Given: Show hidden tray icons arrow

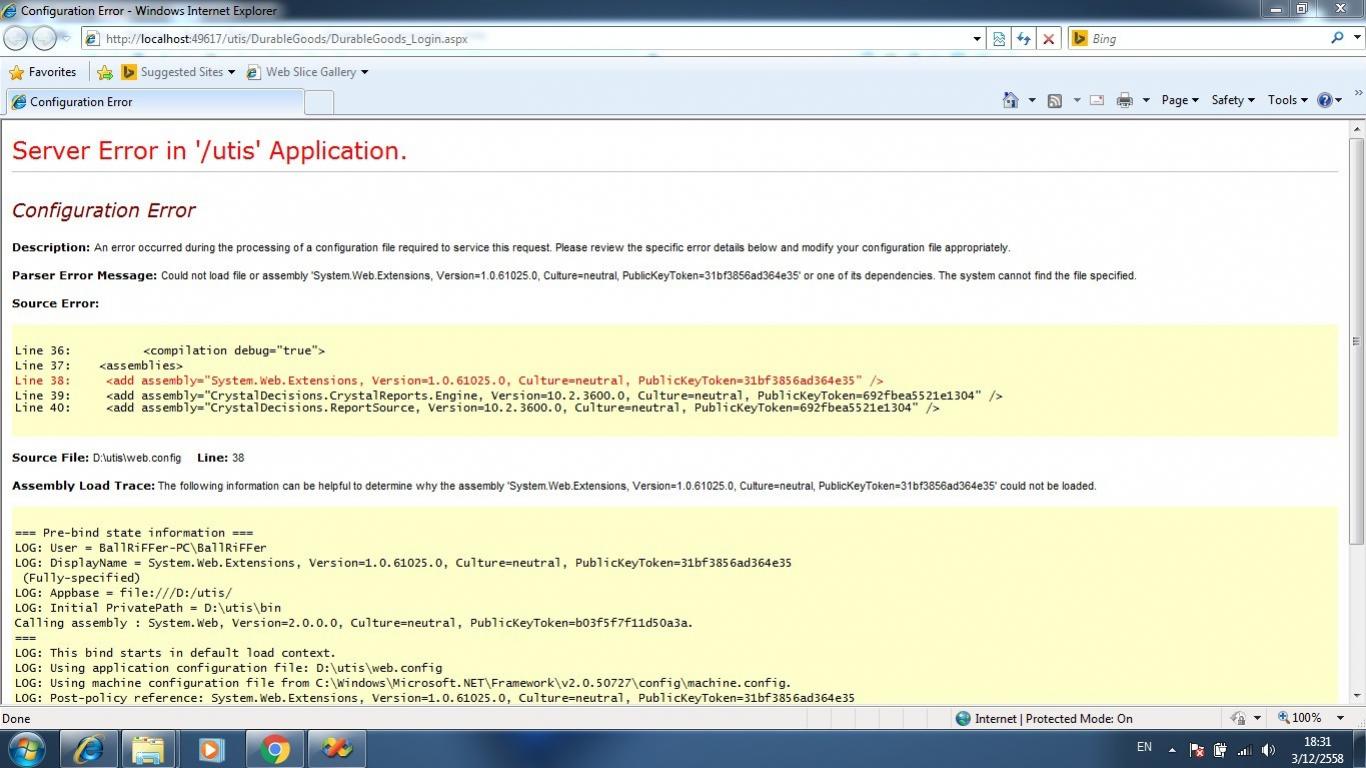Looking at the screenshot, I should tap(1172, 749).
